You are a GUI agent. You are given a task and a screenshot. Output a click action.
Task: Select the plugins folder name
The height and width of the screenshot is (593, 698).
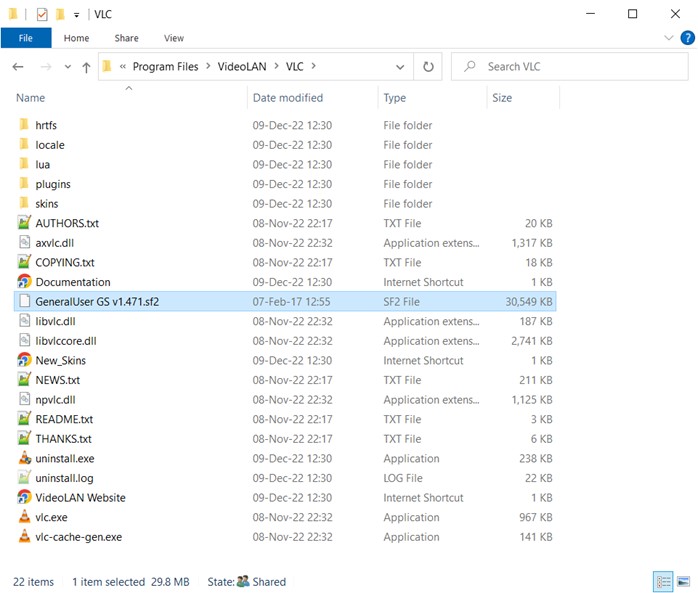point(53,184)
